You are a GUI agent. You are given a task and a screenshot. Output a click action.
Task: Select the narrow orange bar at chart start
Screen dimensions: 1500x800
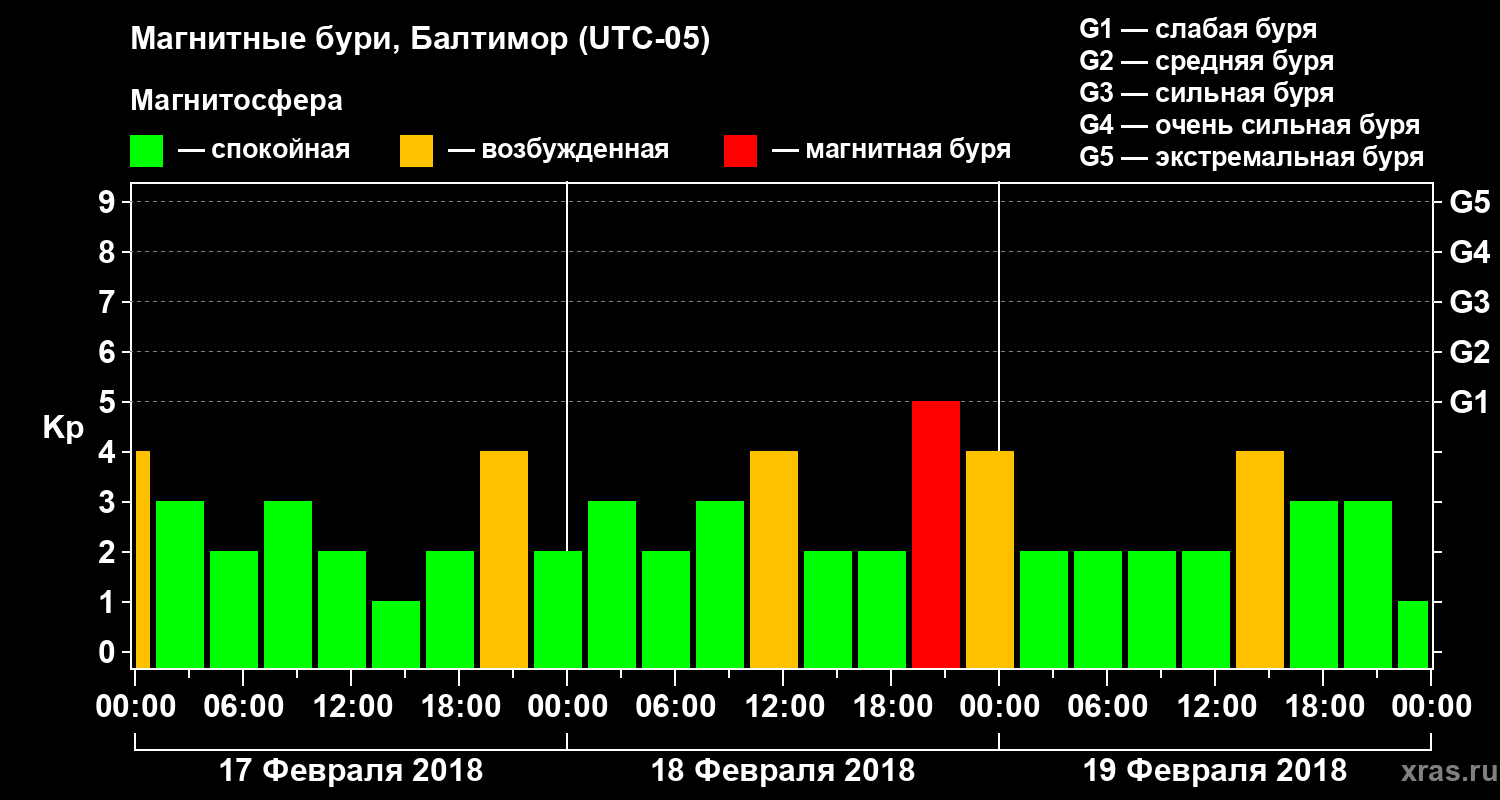tap(142, 560)
